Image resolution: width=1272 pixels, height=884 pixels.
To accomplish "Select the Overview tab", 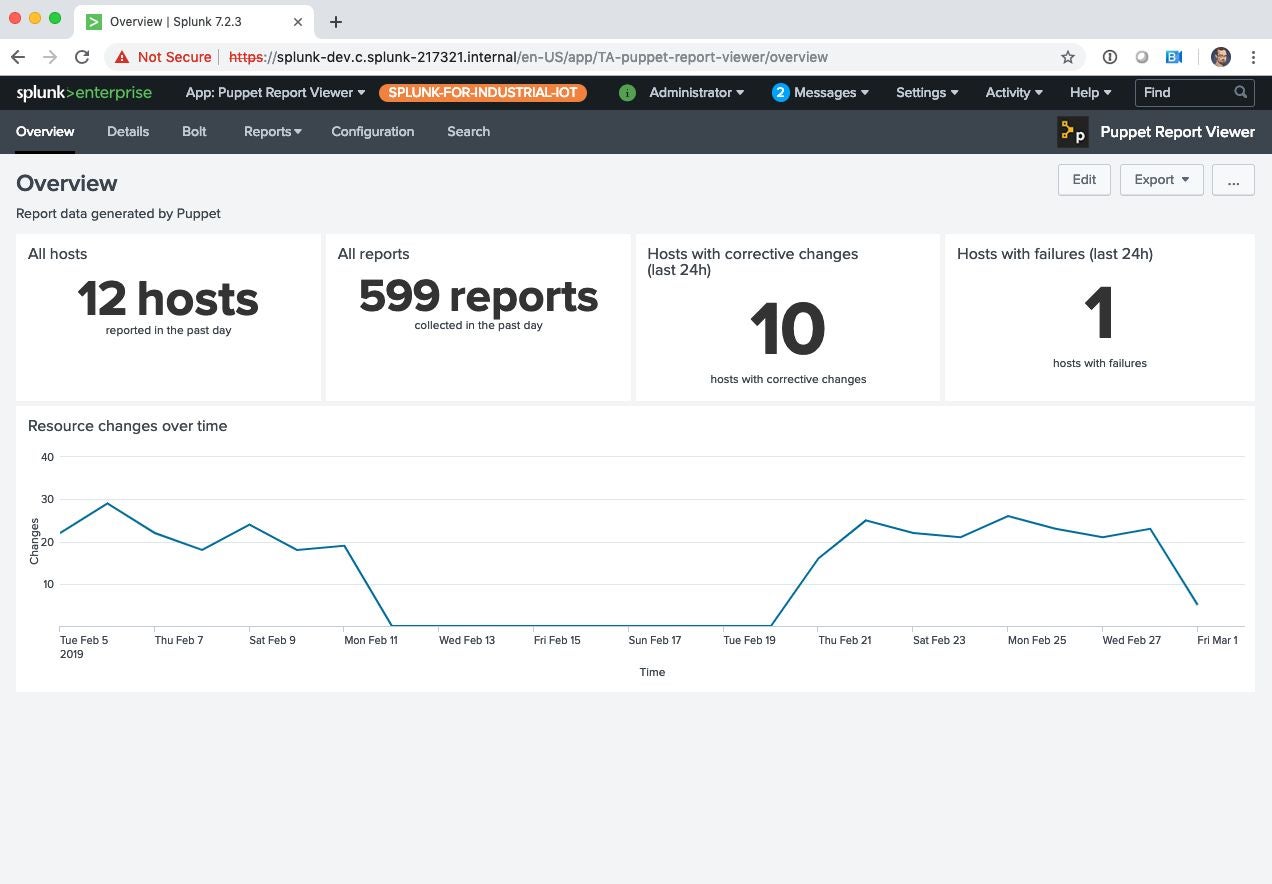I will [x=45, y=131].
